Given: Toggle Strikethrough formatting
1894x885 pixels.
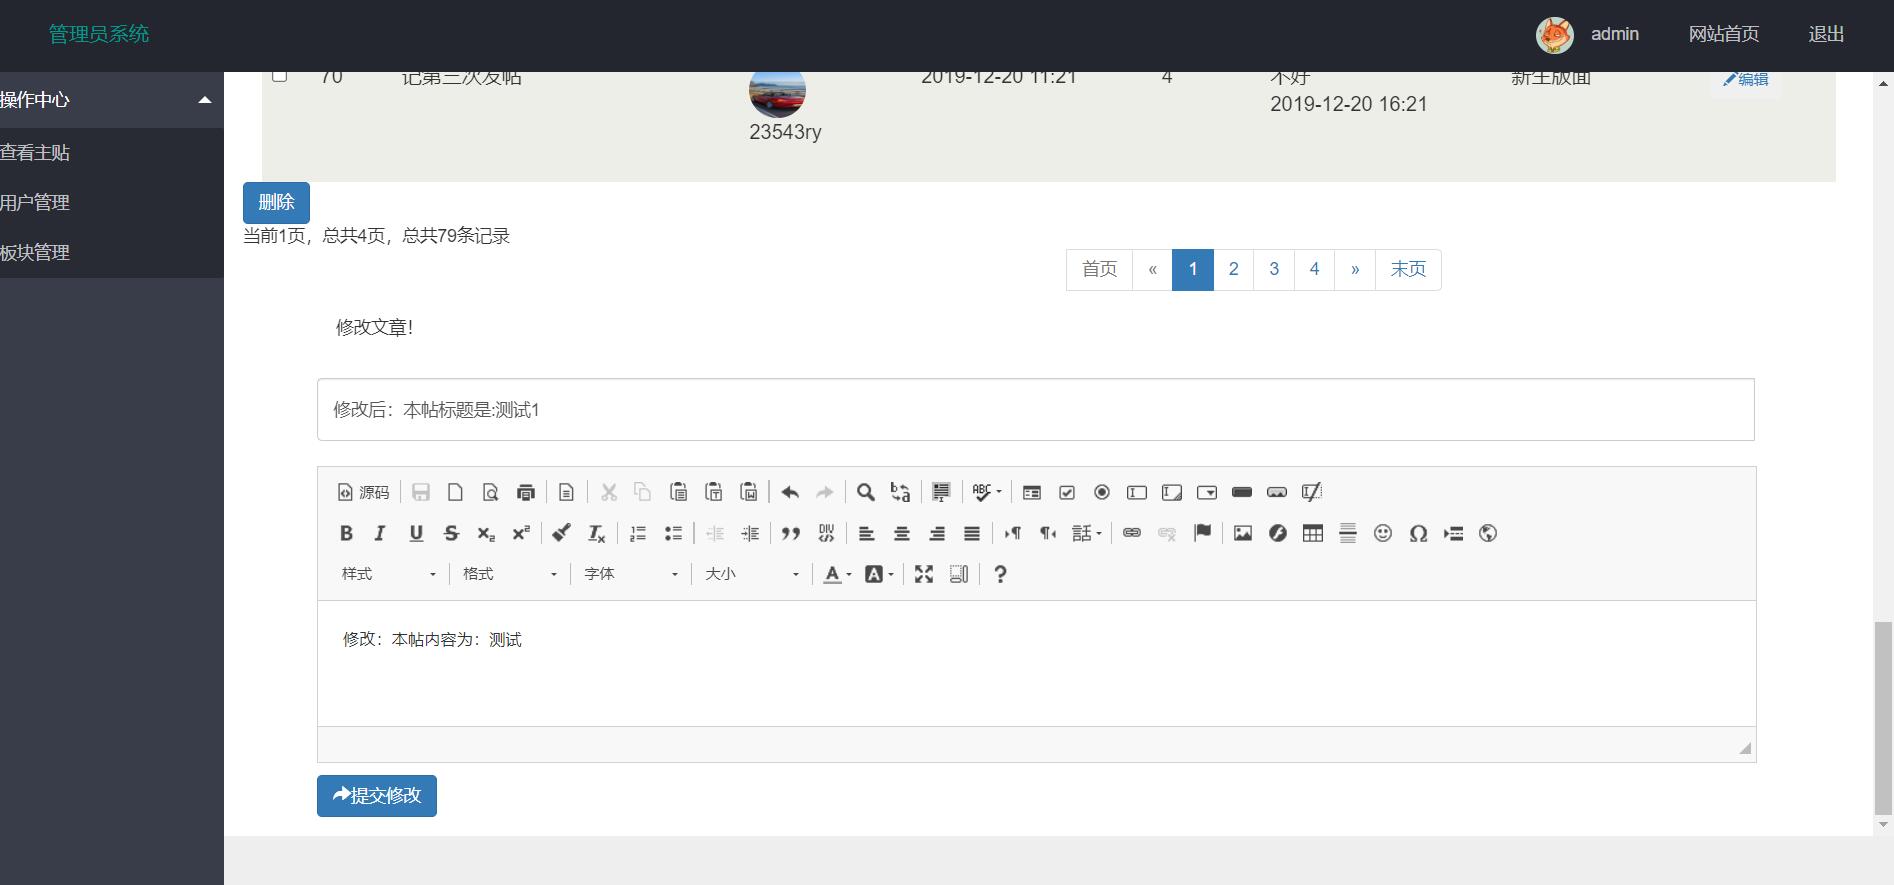Looking at the screenshot, I should click(x=451, y=533).
